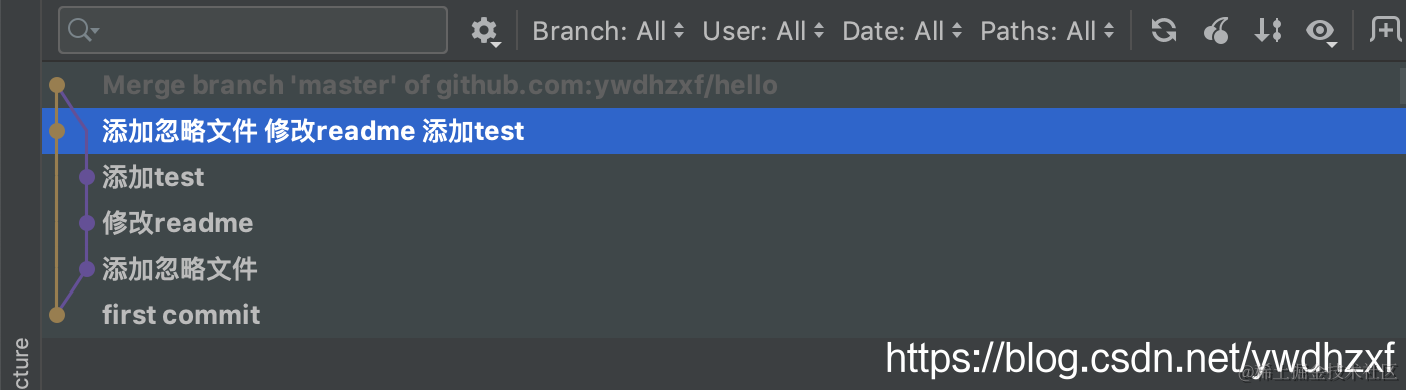Click the cherry-pick icon

[1216, 31]
